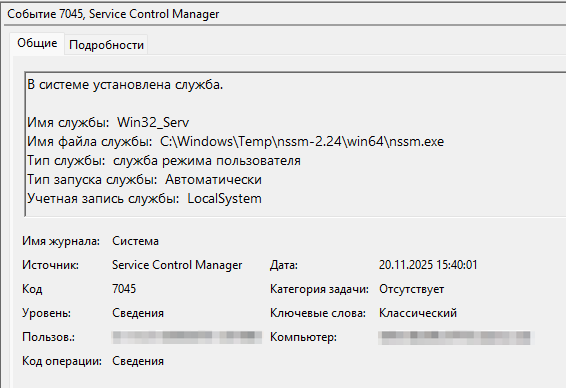This screenshot has width=566, height=388.
Task: Click the line 'В системе установлена служба.'
Action: (125, 85)
